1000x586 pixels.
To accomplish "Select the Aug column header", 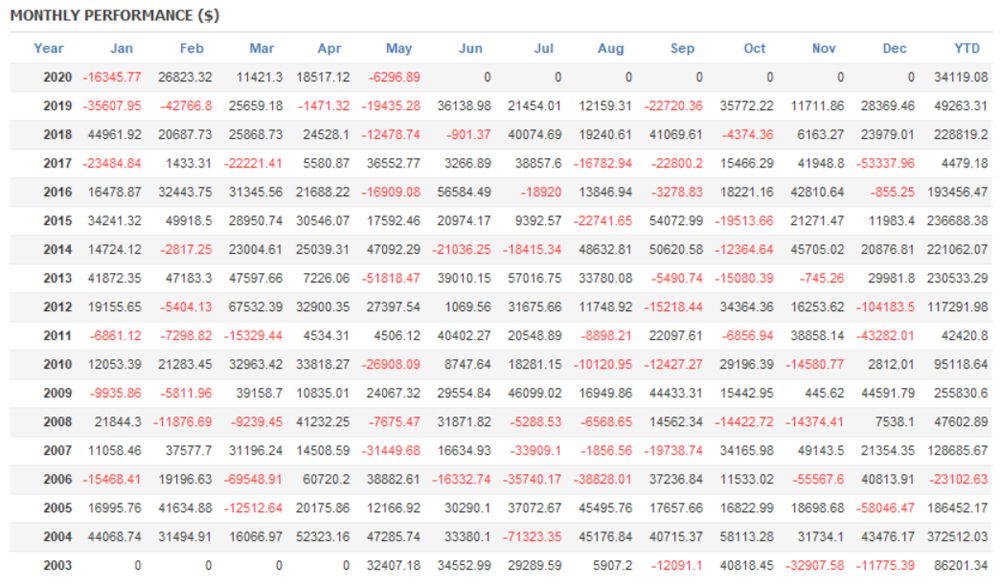I will (x=610, y=48).
